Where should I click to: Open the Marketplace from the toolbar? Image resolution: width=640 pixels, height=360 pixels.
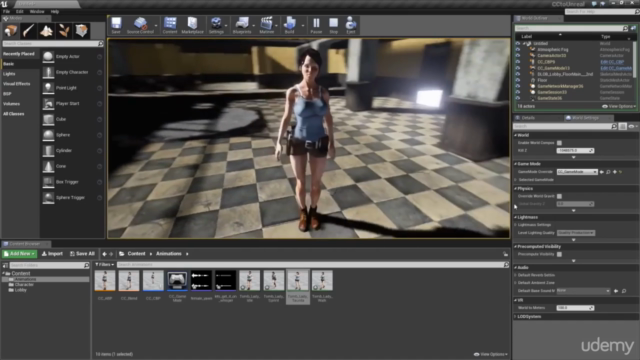coord(192,25)
